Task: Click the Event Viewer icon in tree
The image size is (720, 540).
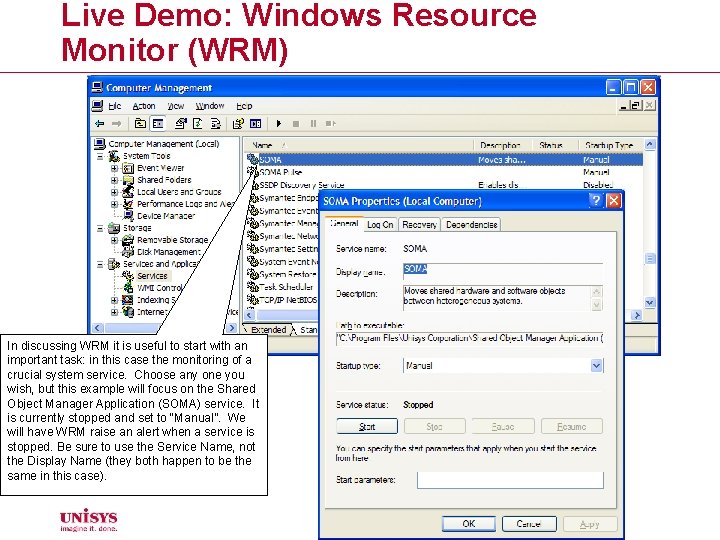Action: 128,169
